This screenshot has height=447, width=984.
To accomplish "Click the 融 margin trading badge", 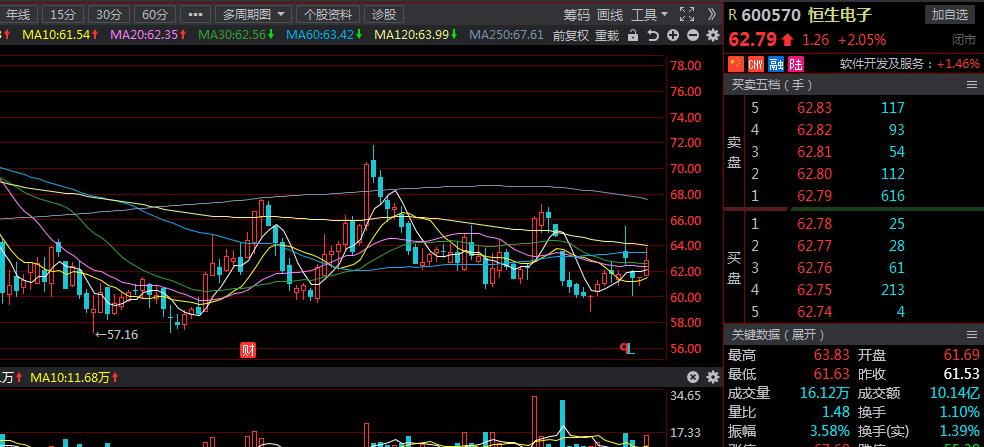I will (x=775, y=63).
